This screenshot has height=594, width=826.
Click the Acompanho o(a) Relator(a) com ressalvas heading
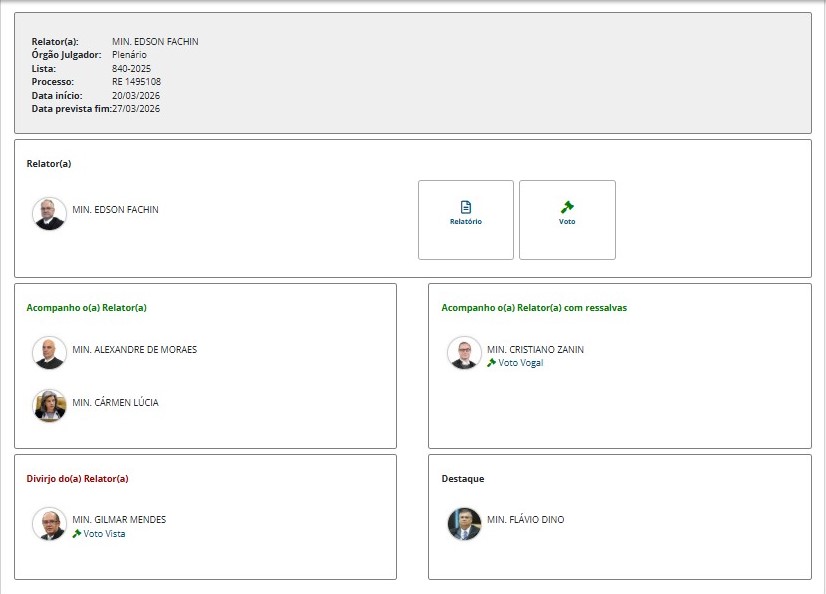coord(534,308)
